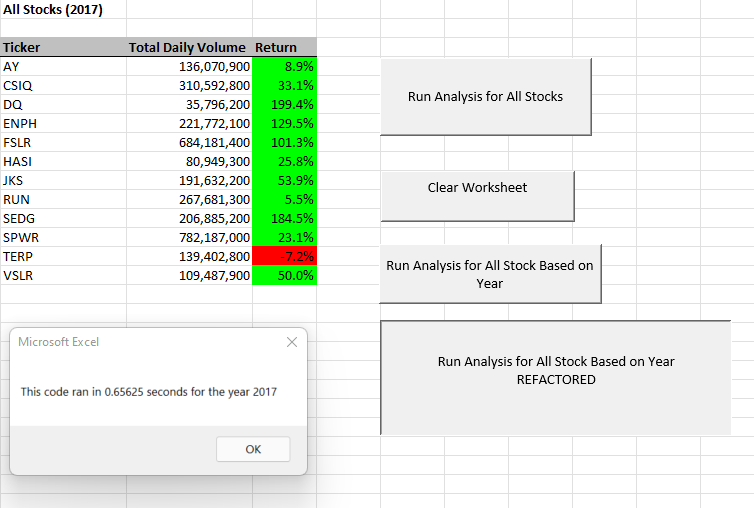Select the VSLR ticker cell

click(x=63, y=276)
